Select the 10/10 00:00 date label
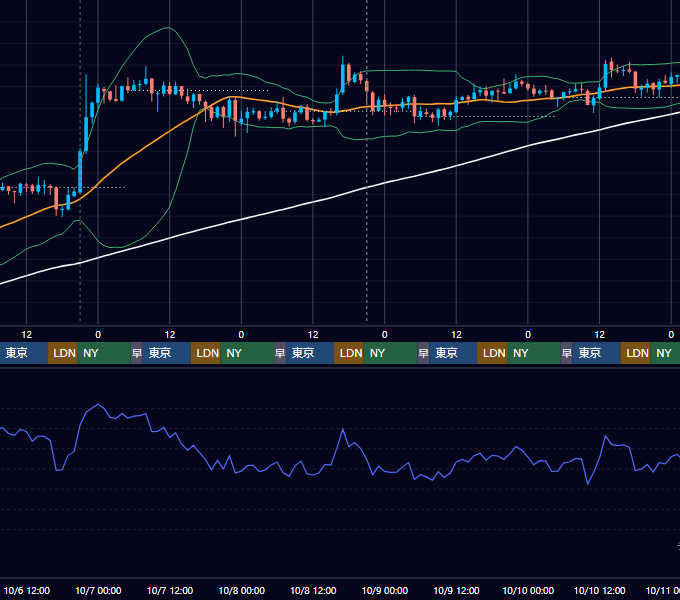Screen dimensions: 680x600 coord(528,590)
